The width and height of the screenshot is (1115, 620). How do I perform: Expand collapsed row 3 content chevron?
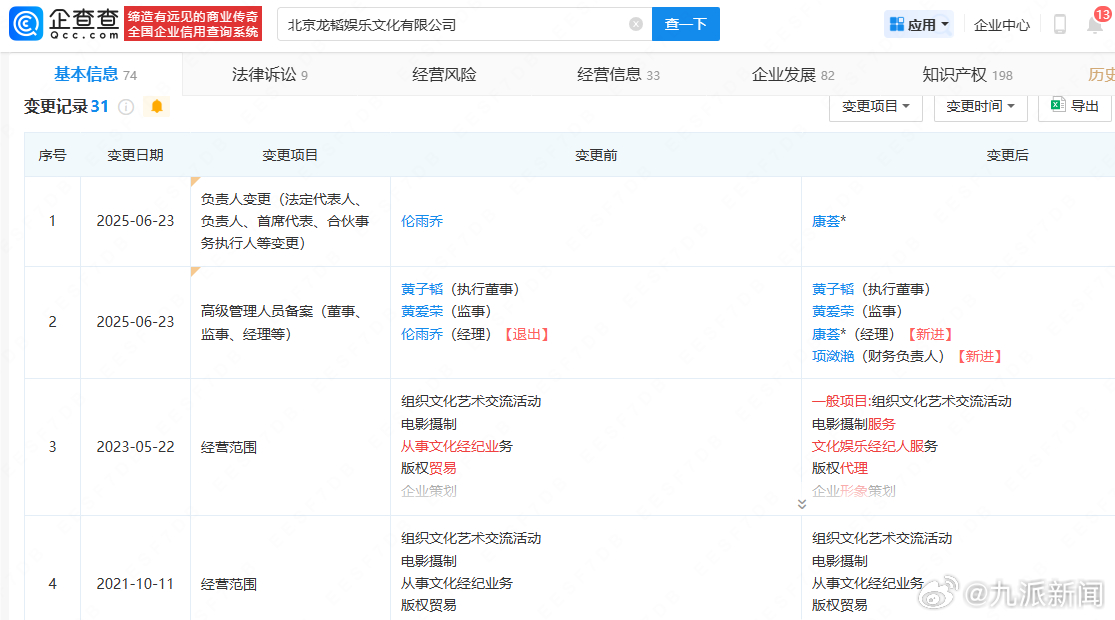(801, 504)
